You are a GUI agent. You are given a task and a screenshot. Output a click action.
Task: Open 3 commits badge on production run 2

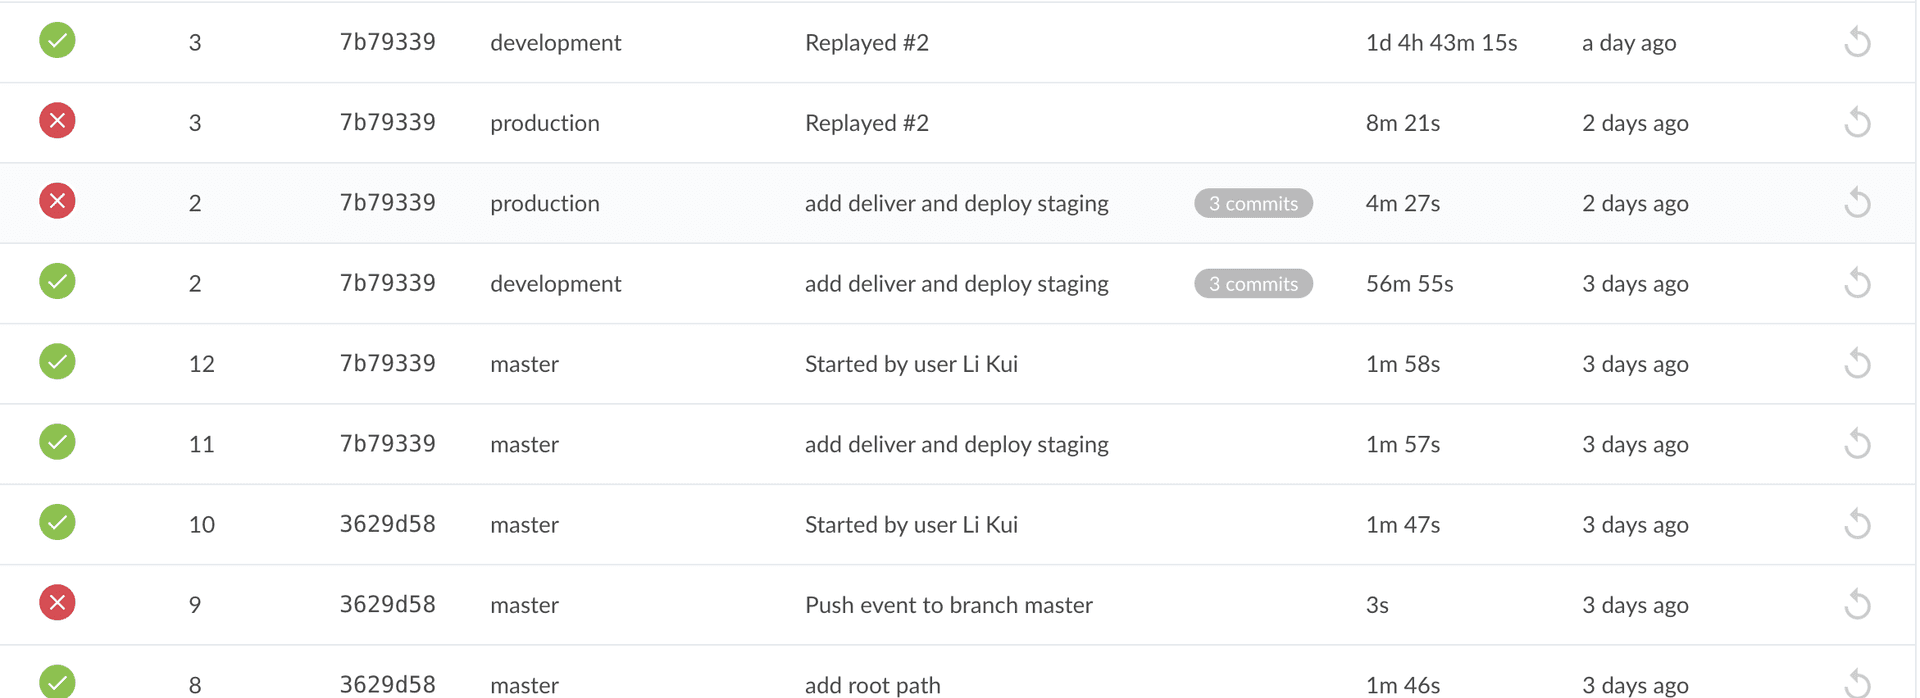click(1252, 203)
